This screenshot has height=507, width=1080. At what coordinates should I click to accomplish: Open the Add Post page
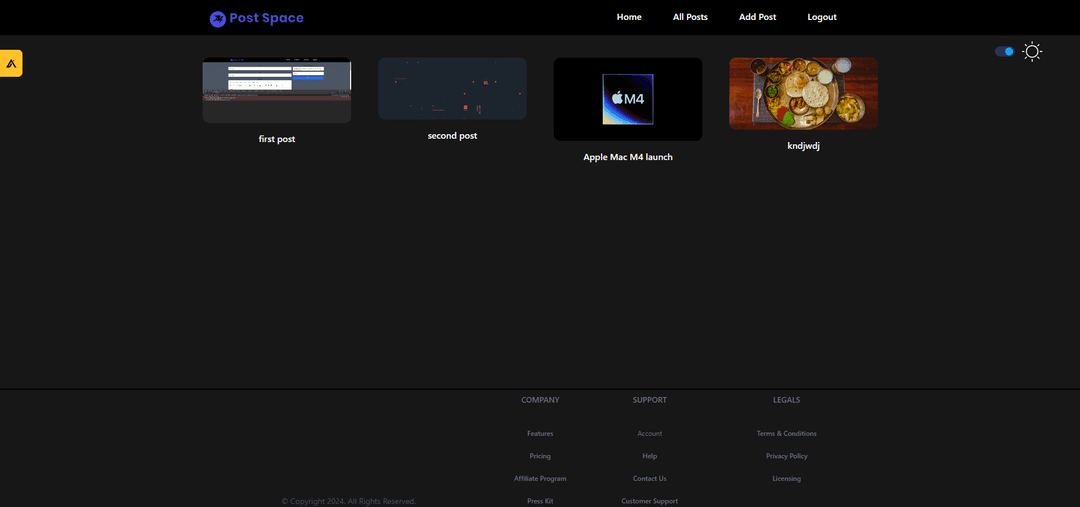[x=758, y=17]
